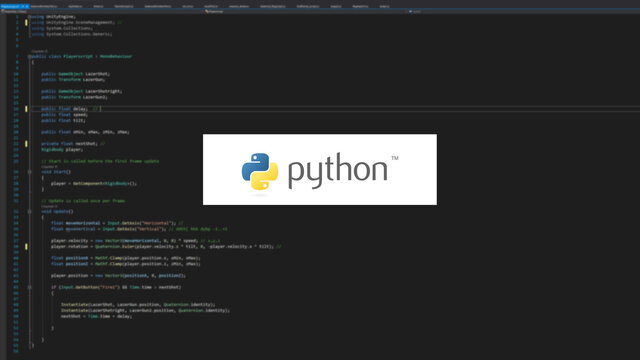Click the "float positionZ = Mathf.Clamp" line
This screenshot has height=360, width=640.
pyautogui.click(x=126, y=264)
